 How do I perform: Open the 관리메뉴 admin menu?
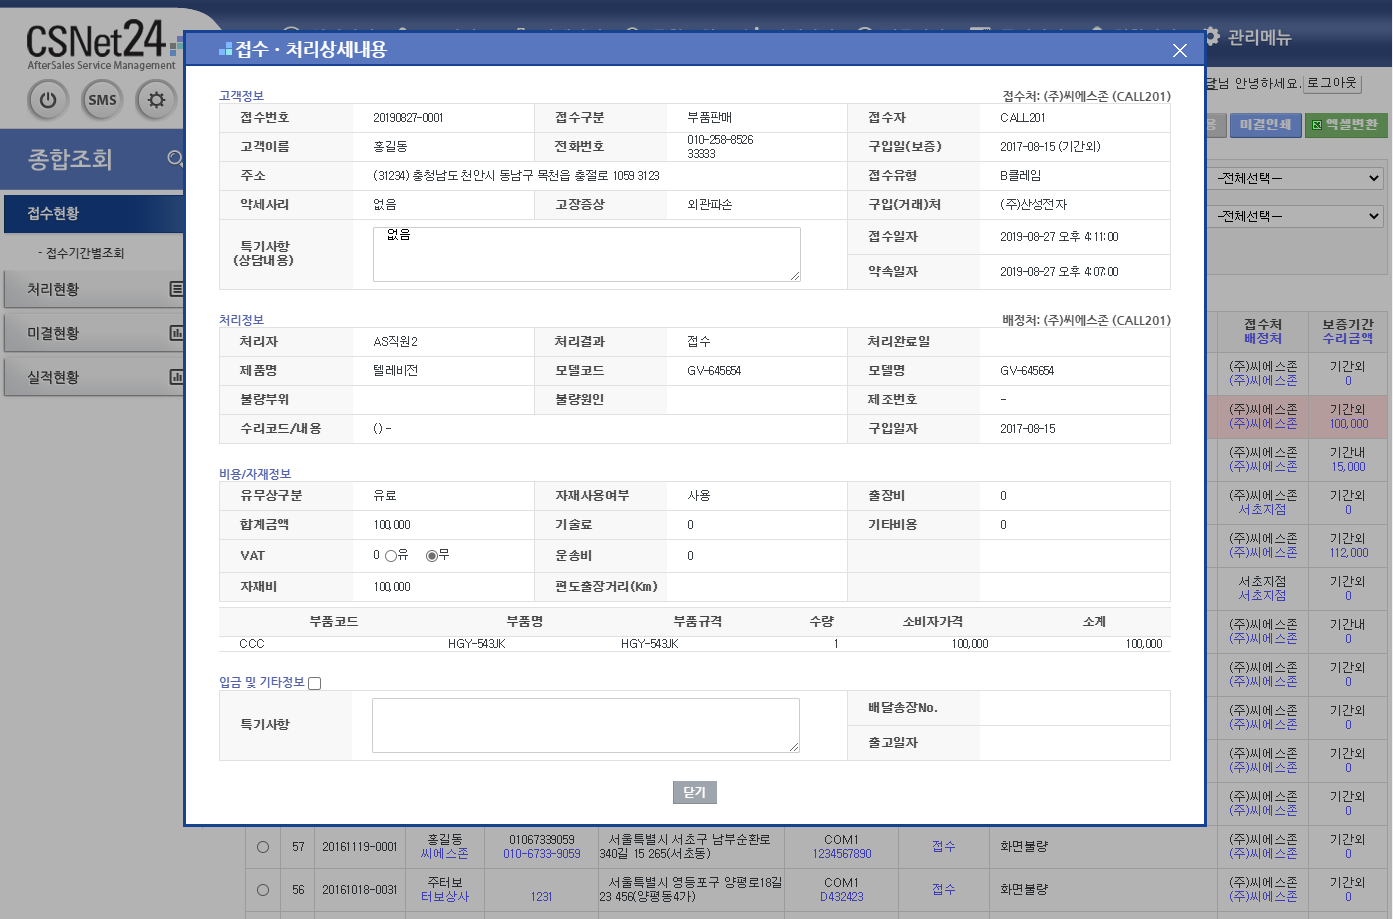[x=1249, y=37]
